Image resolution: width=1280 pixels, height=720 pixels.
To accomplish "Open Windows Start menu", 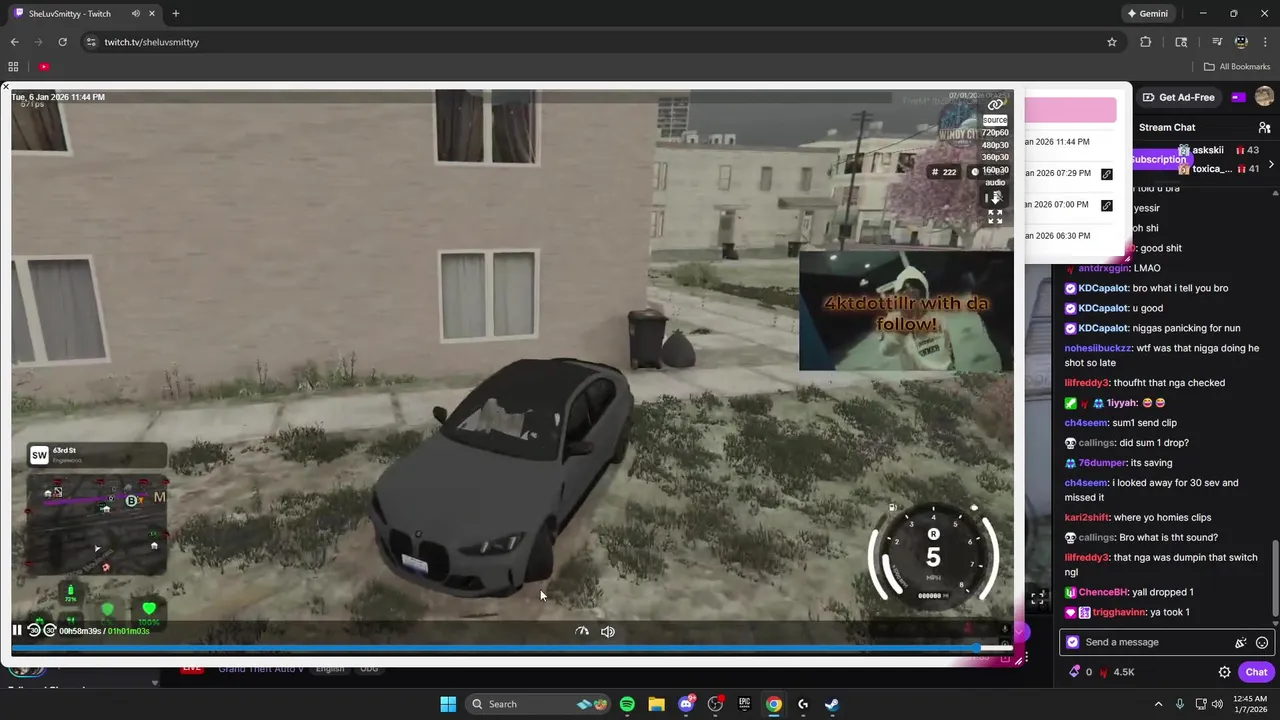I will 448,704.
